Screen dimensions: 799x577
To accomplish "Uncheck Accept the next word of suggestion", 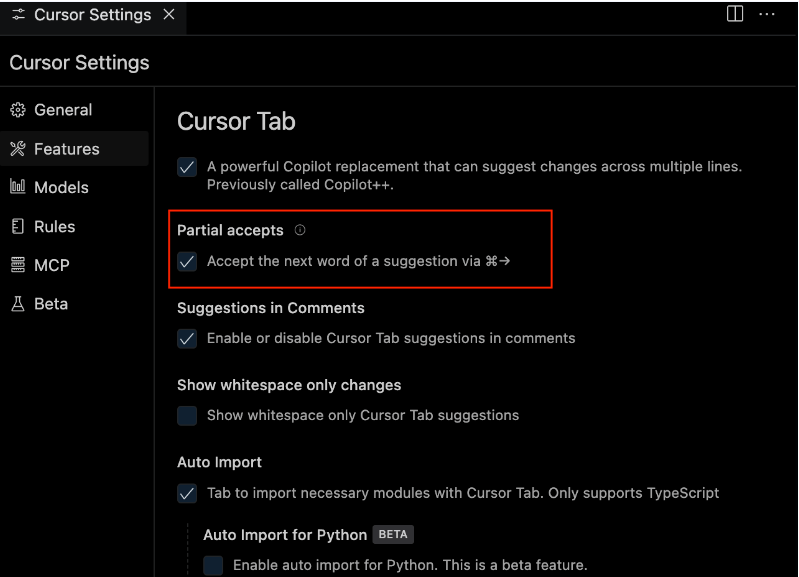I will [187, 261].
